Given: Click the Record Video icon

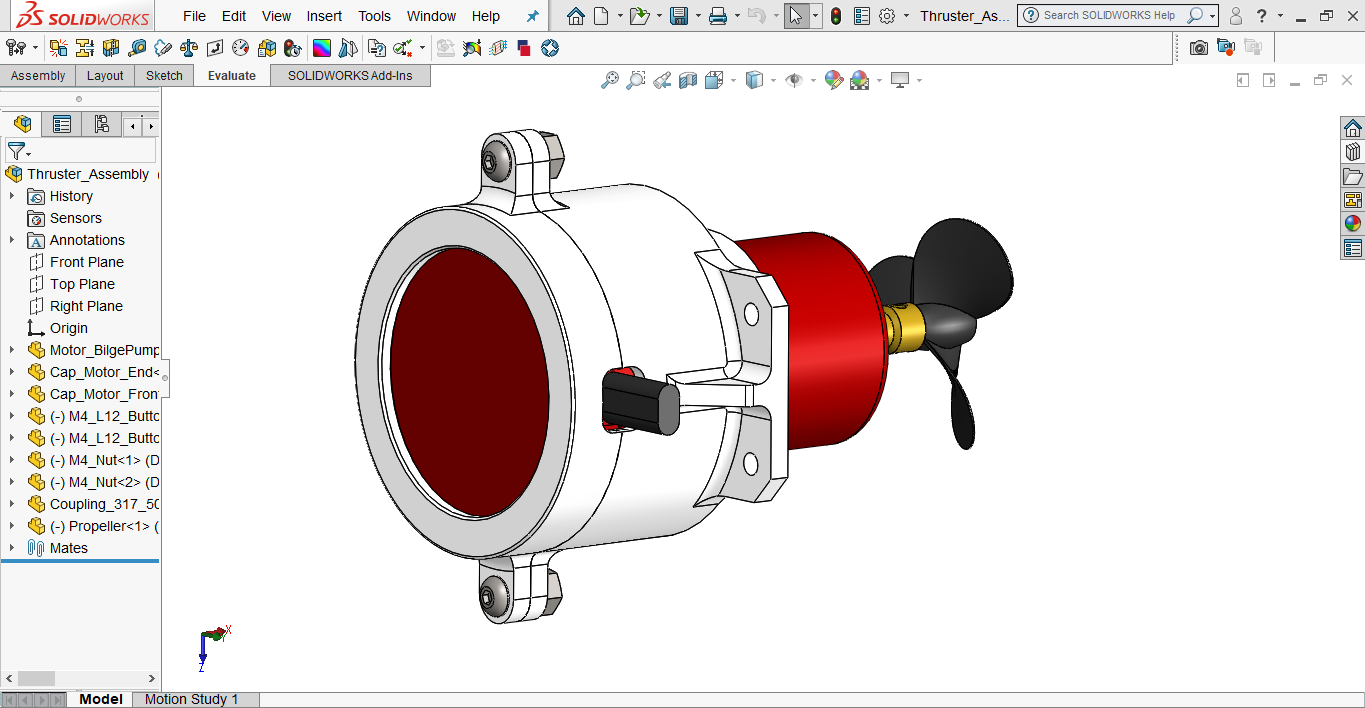Looking at the screenshot, I should tap(1226, 47).
